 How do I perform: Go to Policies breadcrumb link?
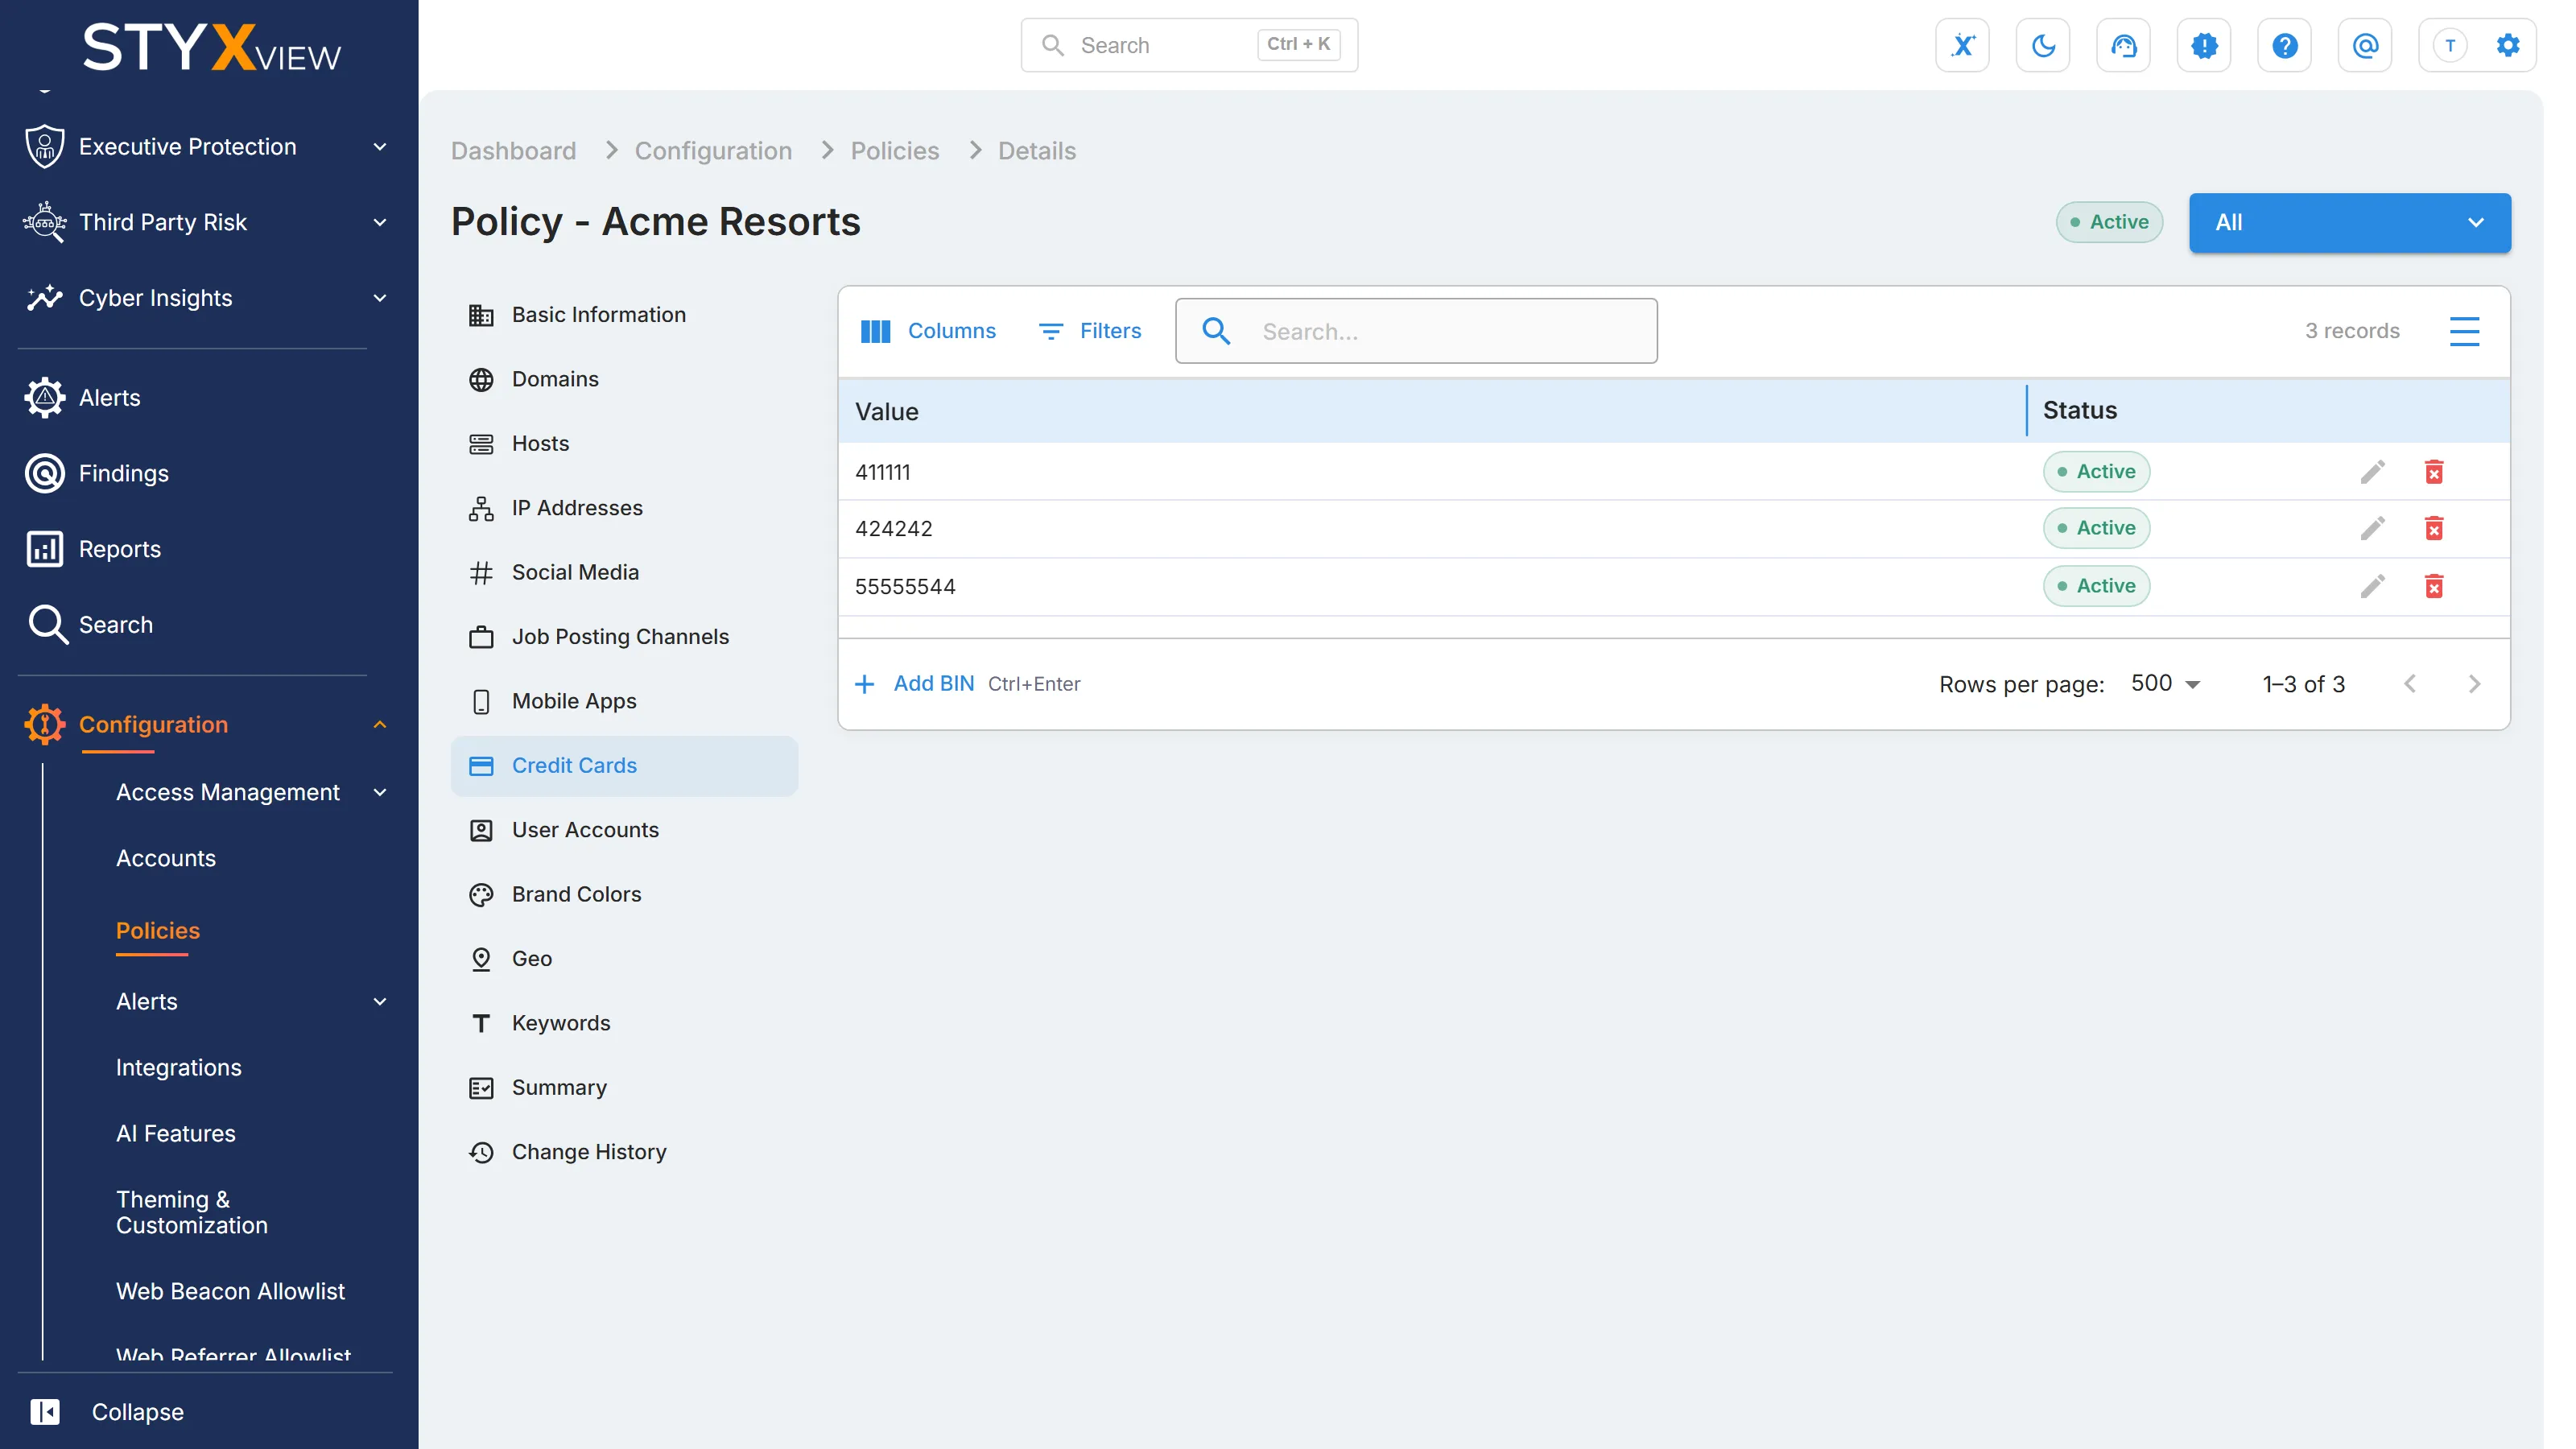click(894, 151)
